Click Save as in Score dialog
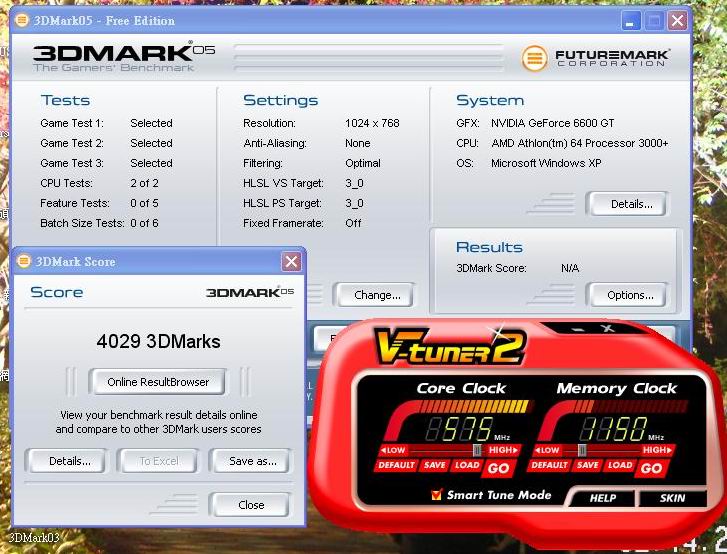727x554 pixels. (x=252, y=461)
